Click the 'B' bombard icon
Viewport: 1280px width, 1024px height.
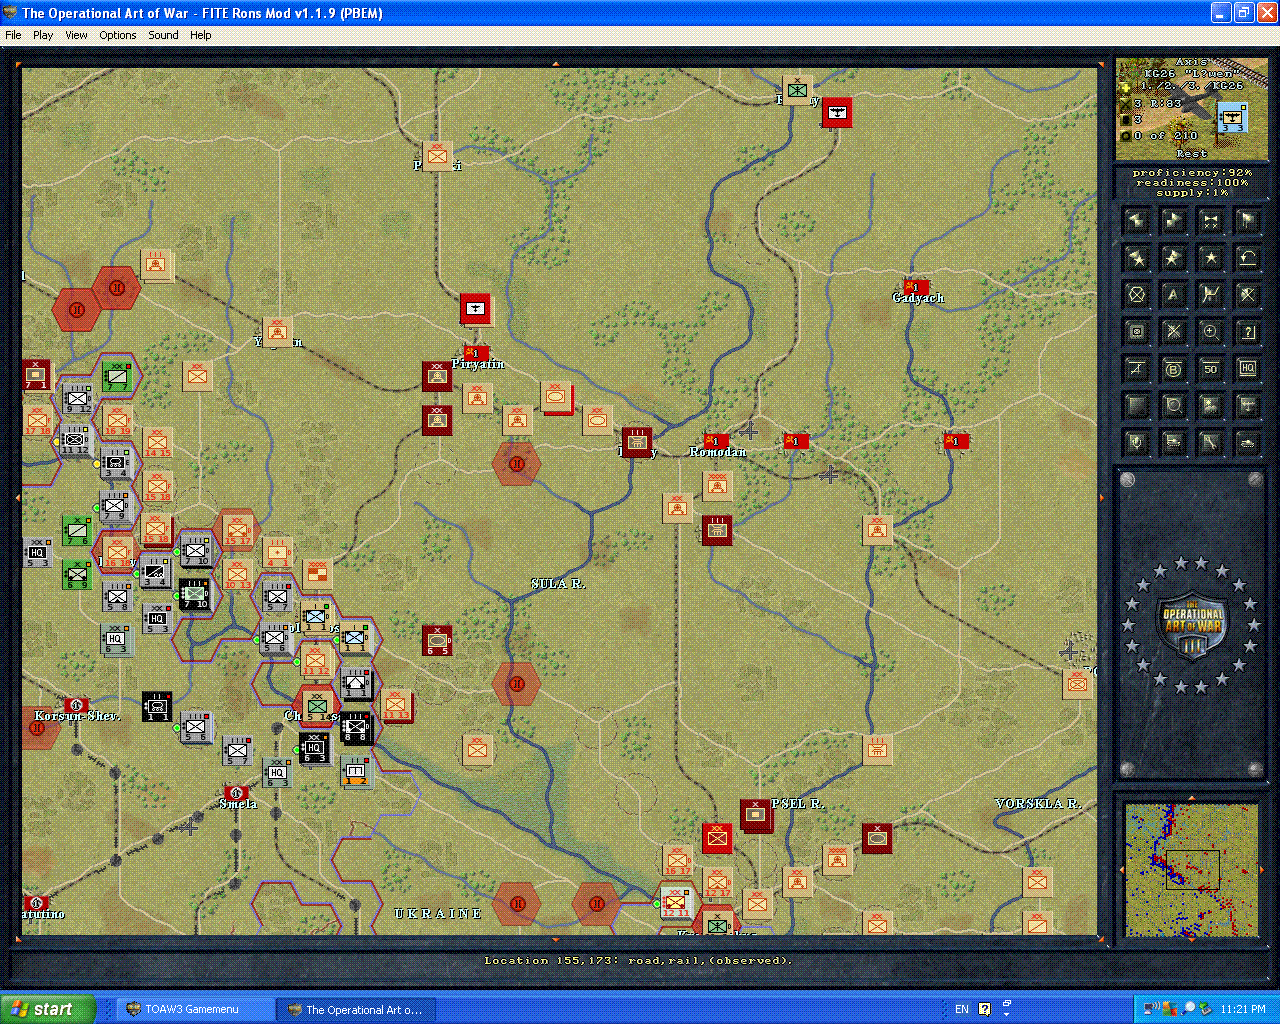point(1173,368)
